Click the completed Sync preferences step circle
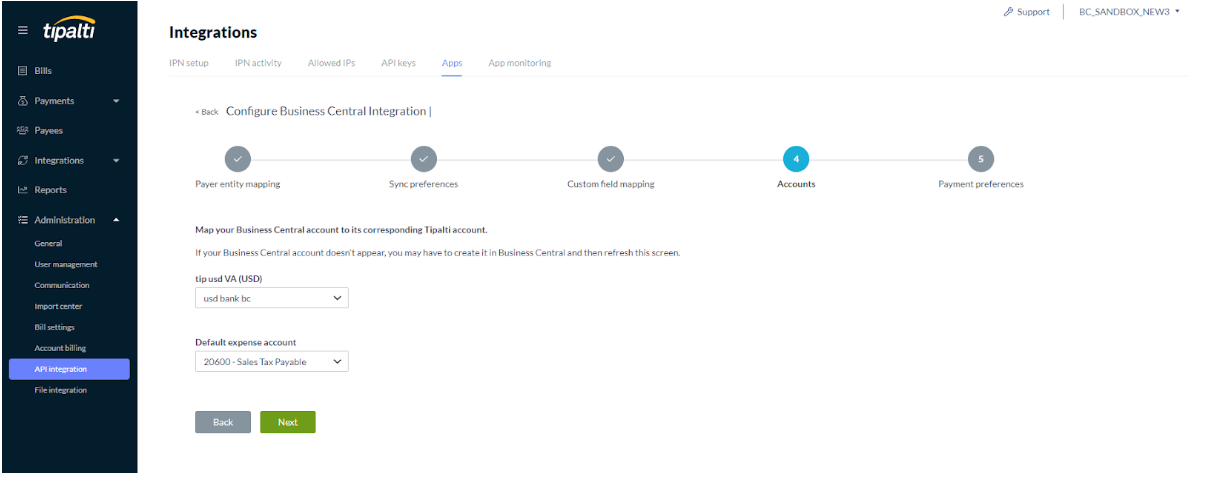Screen dimensions: 1220x482 (x=424, y=158)
